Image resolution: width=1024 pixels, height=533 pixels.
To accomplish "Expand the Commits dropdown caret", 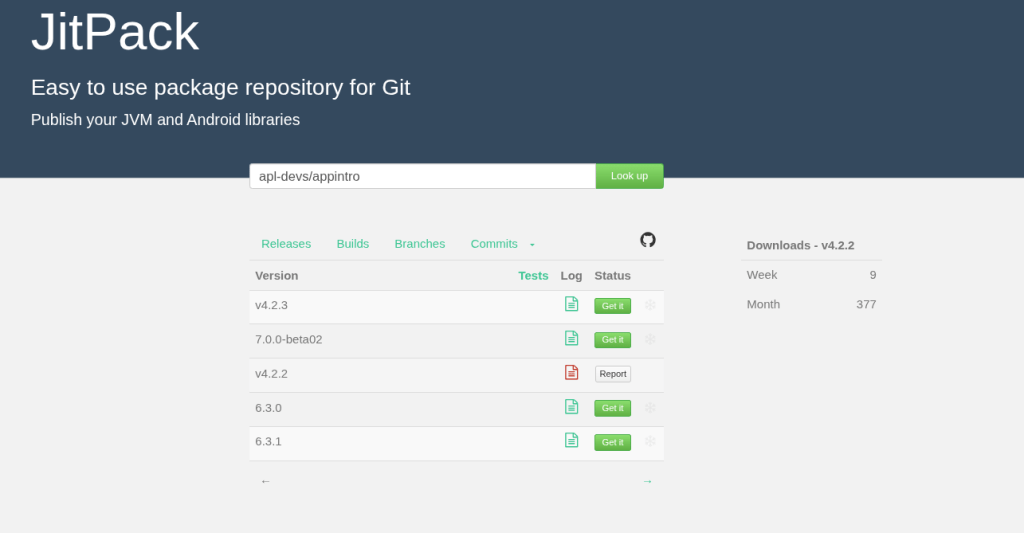I will point(532,245).
